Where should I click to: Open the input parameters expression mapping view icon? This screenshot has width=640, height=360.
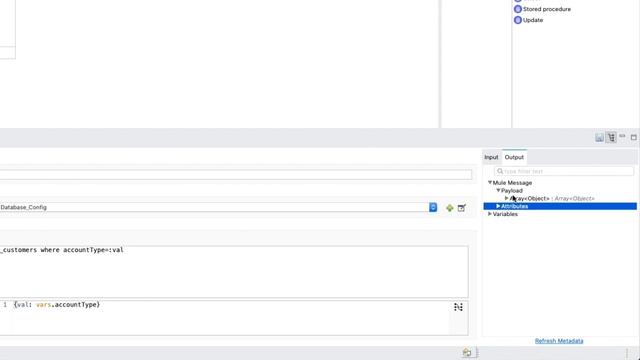[458, 307]
